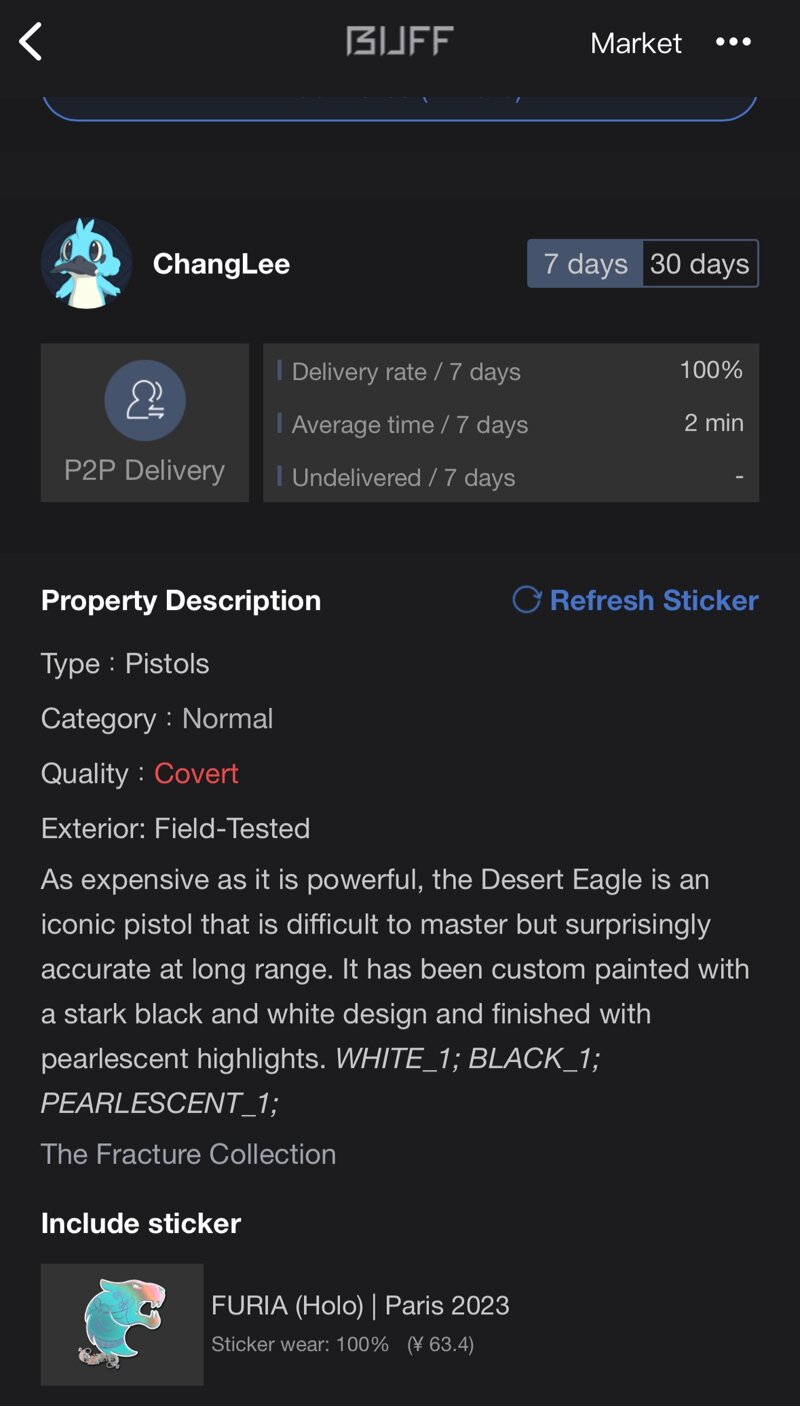Tap the Delivery rate 100% row
The image size is (800, 1406).
tap(511, 371)
